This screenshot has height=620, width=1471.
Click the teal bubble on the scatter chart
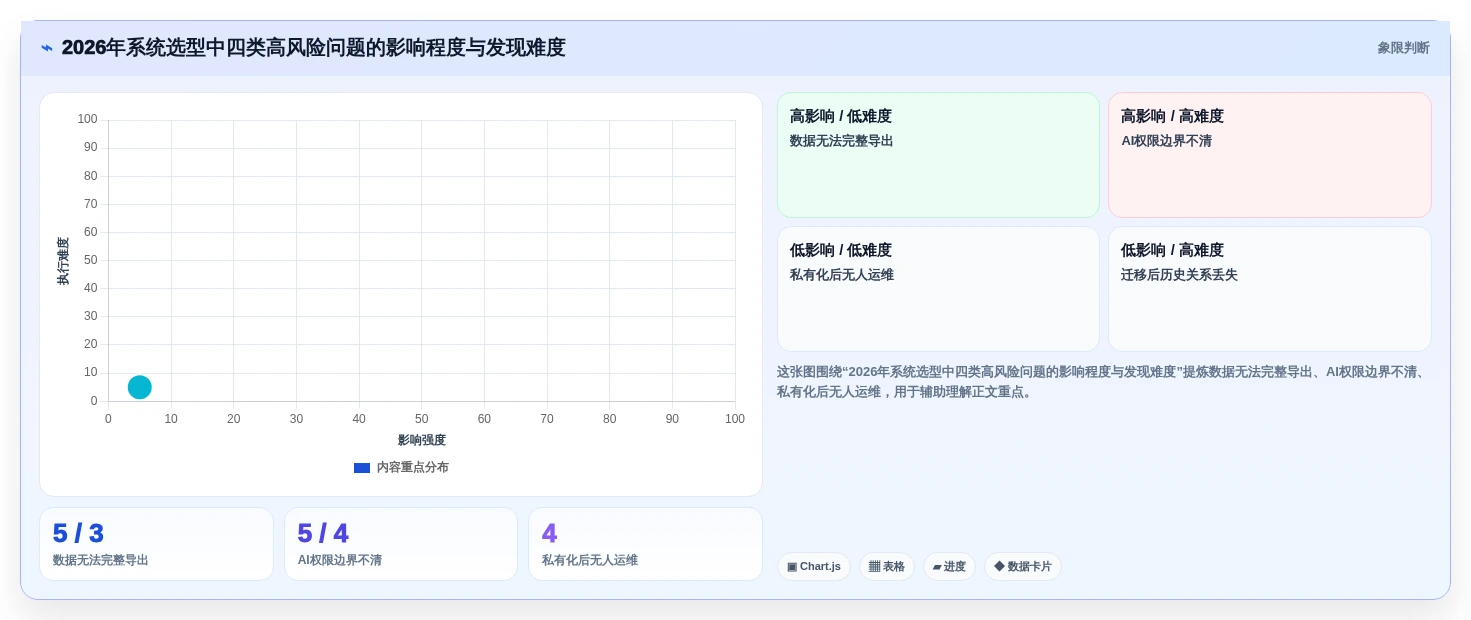coord(140,387)
